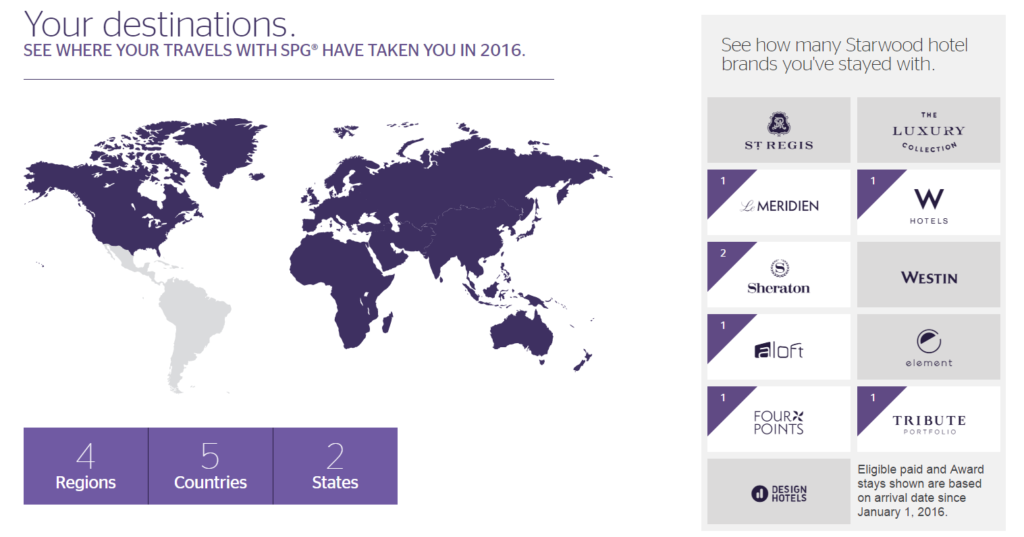Image resolution: width=1024 pixels, height=537 pixels.
Task: Click the 5 Countries stat box
Action: [x=210, y=466]
